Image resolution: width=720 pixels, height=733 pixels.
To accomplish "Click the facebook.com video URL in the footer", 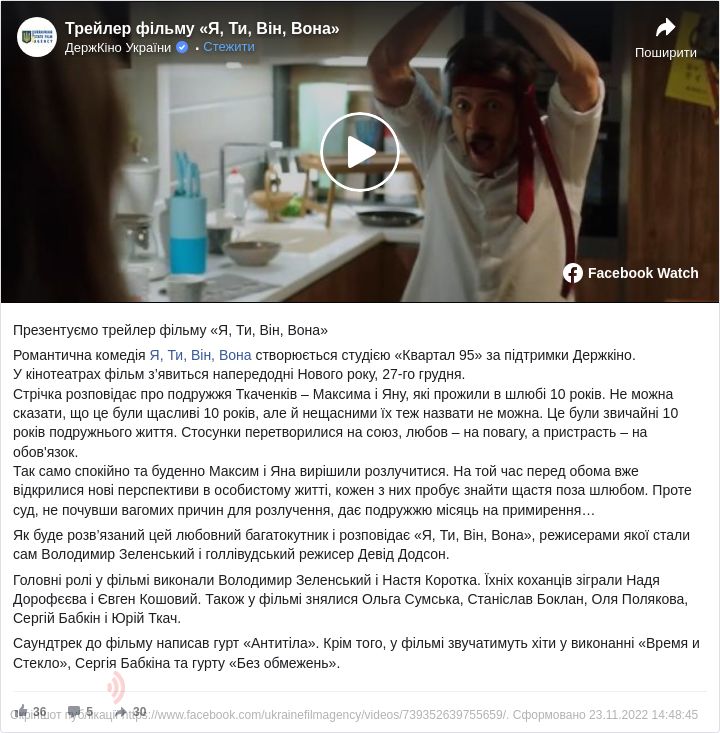I will click(x=314, y=715).
